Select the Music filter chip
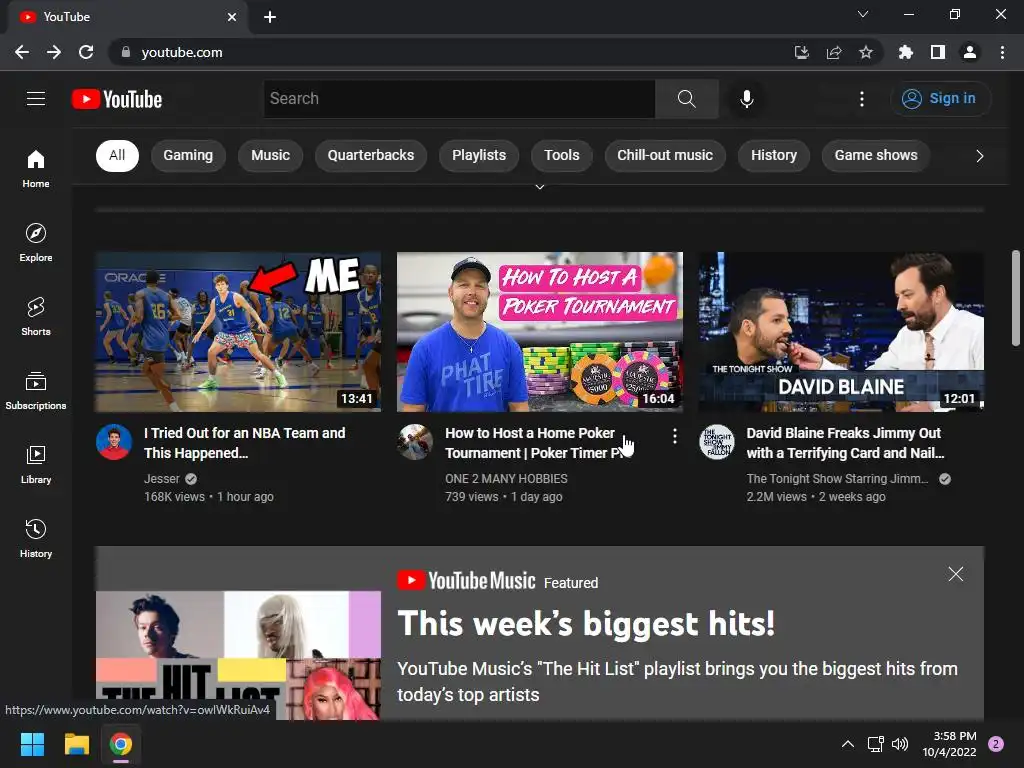 270,155
